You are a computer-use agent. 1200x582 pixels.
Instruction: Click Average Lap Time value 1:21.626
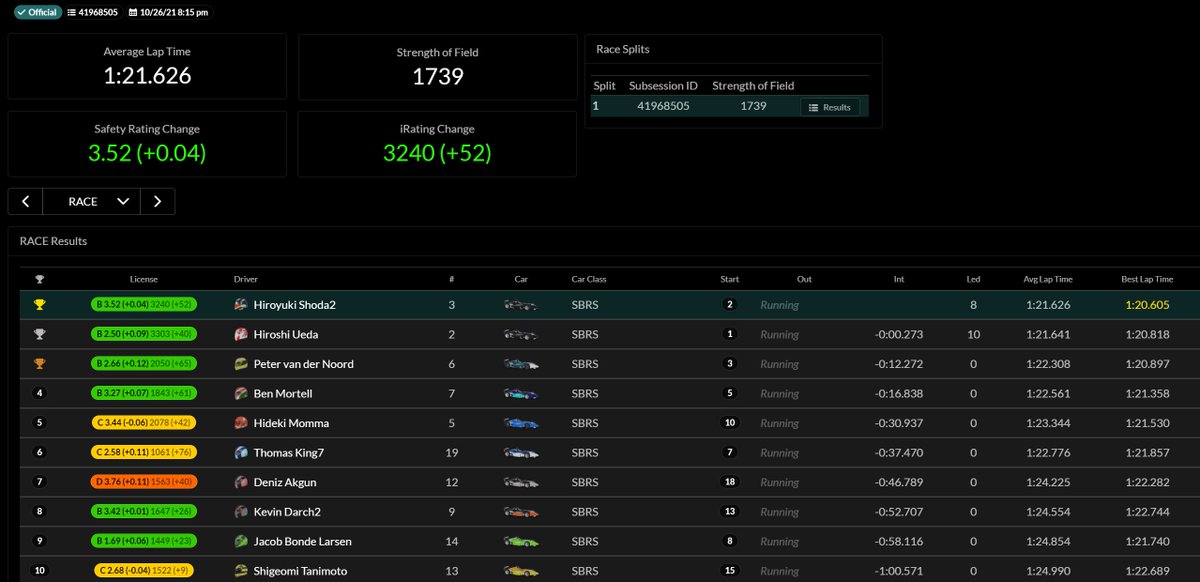[x=147, y=76]
